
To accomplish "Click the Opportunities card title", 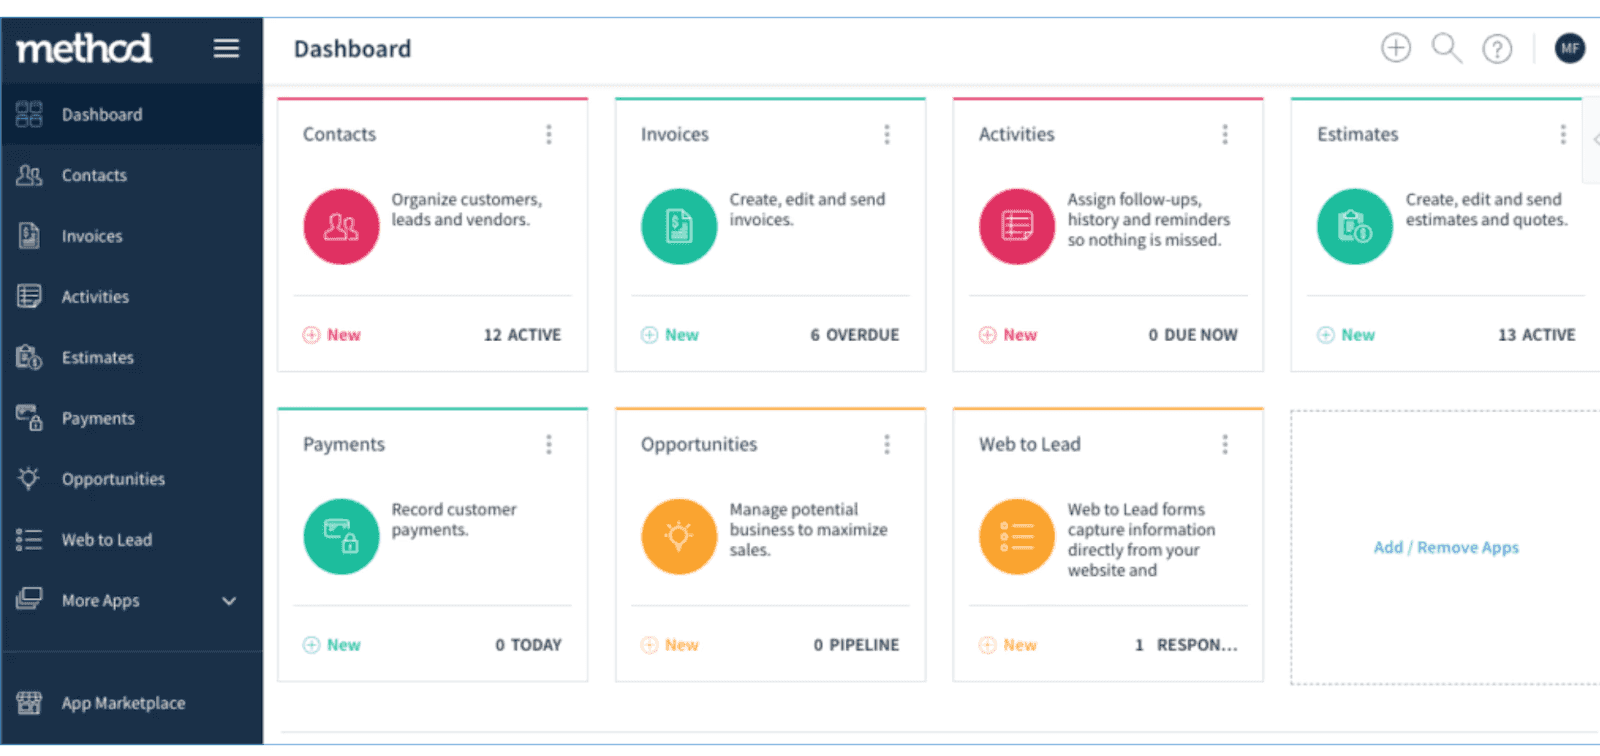I will [699, 444].
